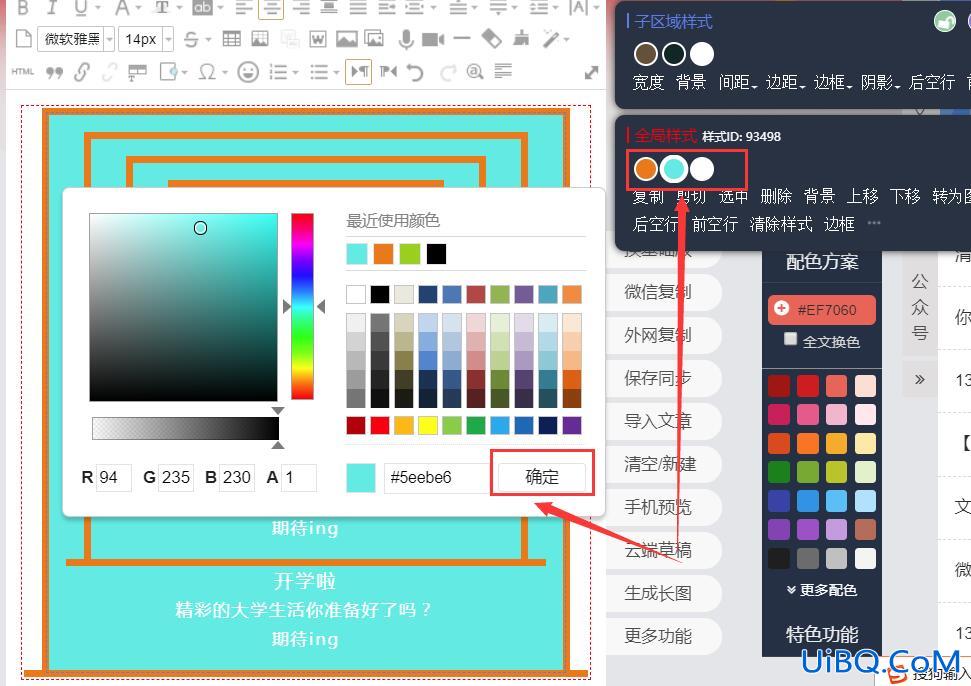Toggle the 全文换色 checkbox

point(790,339)
